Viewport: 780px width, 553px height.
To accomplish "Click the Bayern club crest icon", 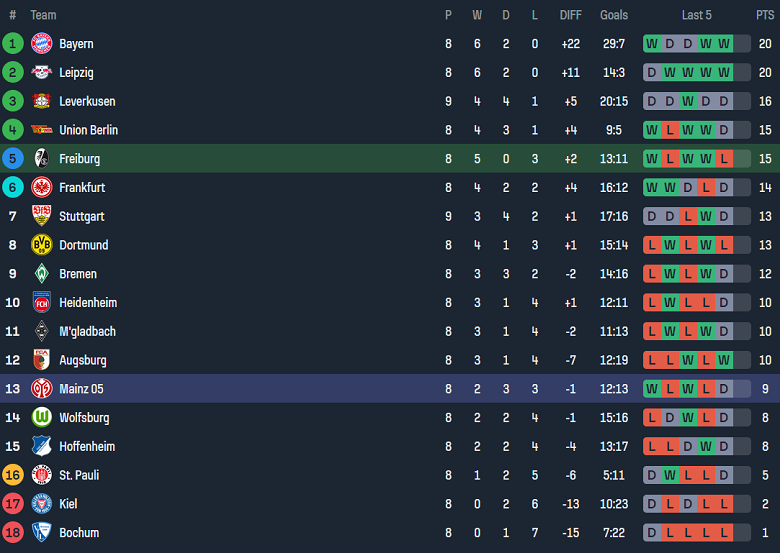I will pyautogui.click(x=41, y=43).
